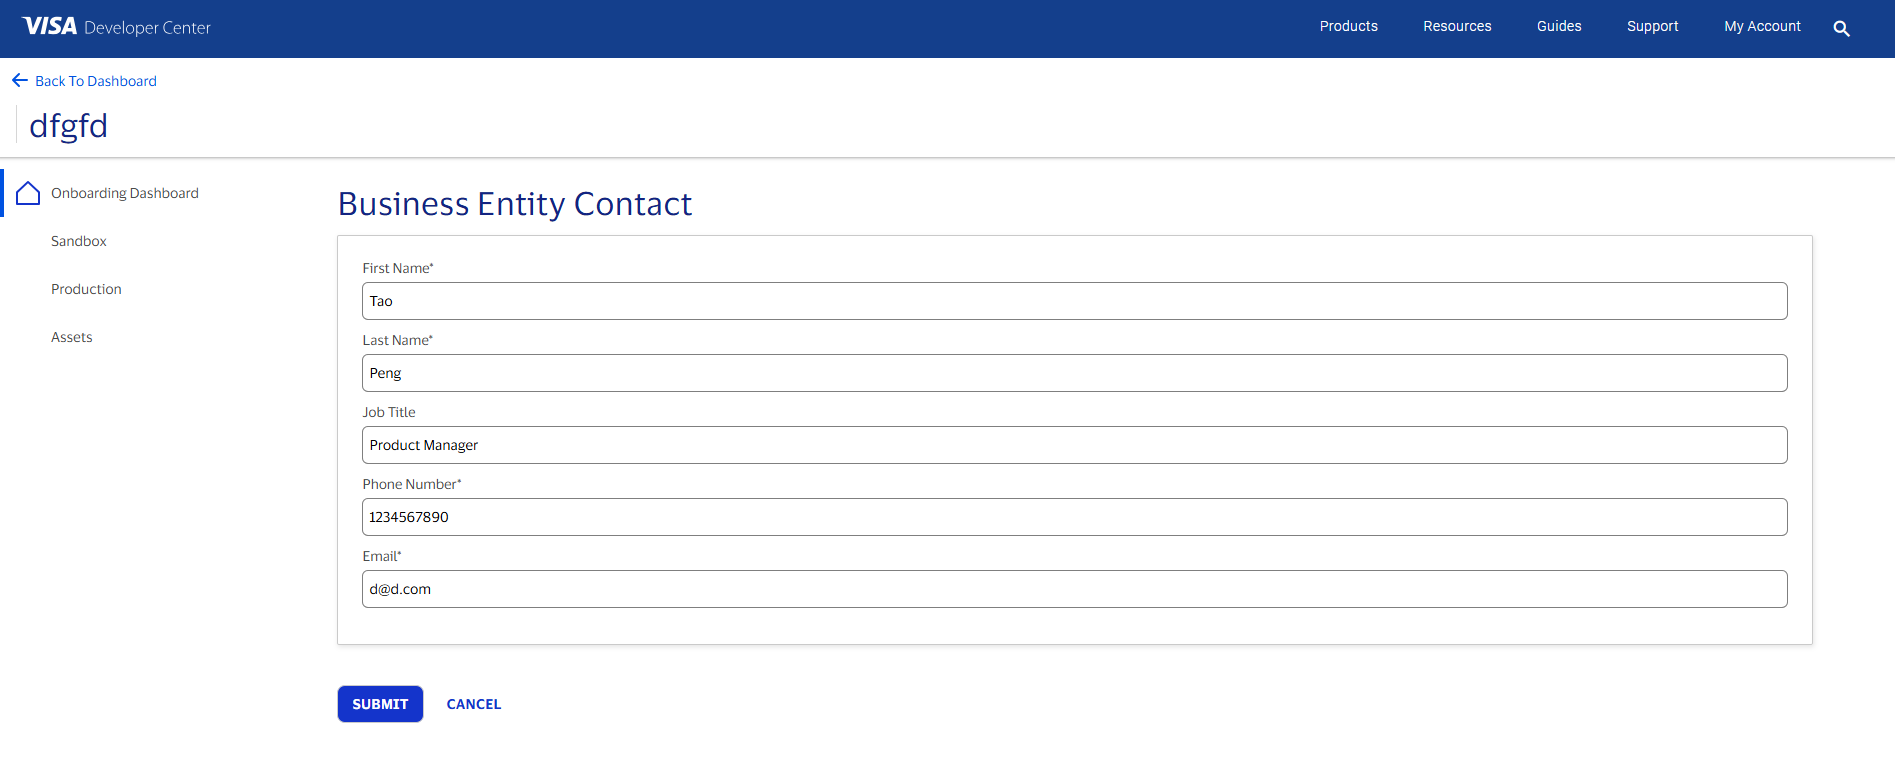Click the Onboarding Dashboard home icon
Screen dimensions: 1895x769
[x=28, y=193]
